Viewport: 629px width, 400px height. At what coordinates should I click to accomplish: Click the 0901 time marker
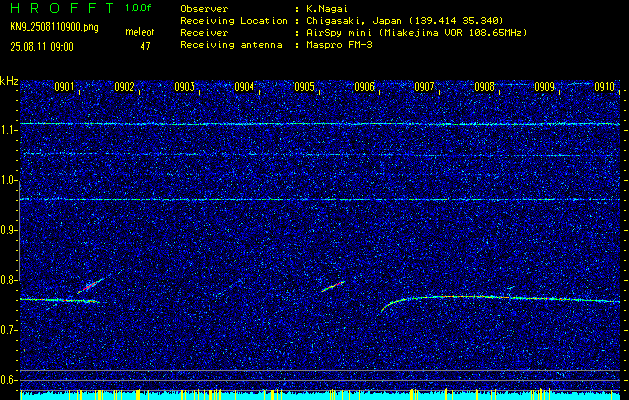tap(64, 87)
